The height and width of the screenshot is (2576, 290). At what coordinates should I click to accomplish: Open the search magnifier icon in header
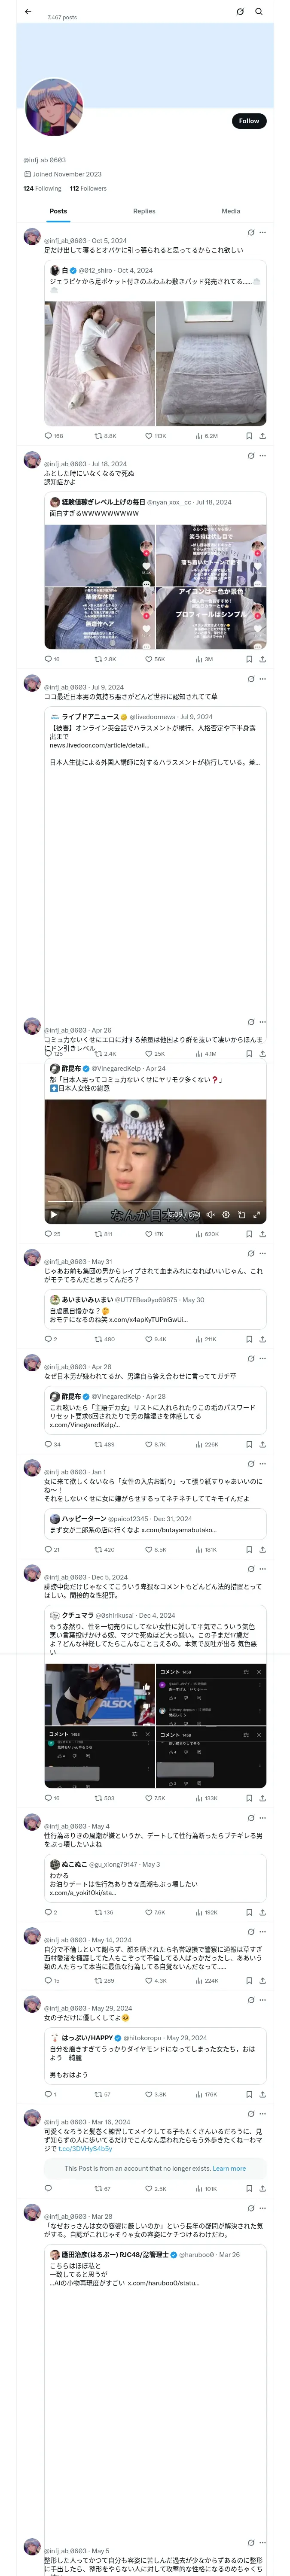click(x=258, y=11)
